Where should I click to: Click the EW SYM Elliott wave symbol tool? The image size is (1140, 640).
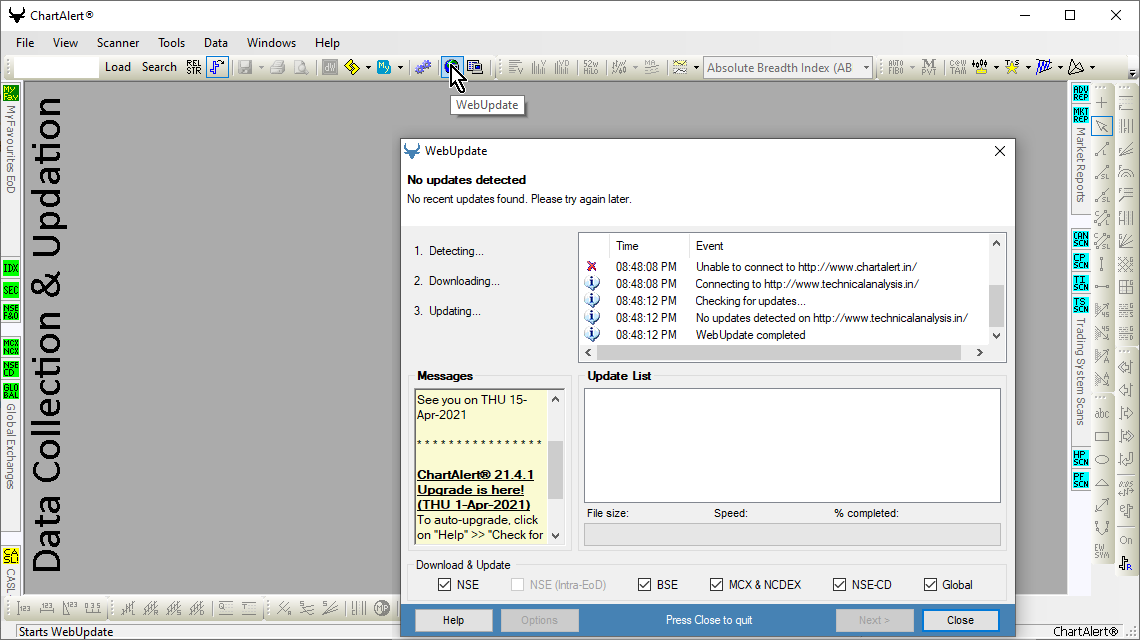(x=1102, y=551)
